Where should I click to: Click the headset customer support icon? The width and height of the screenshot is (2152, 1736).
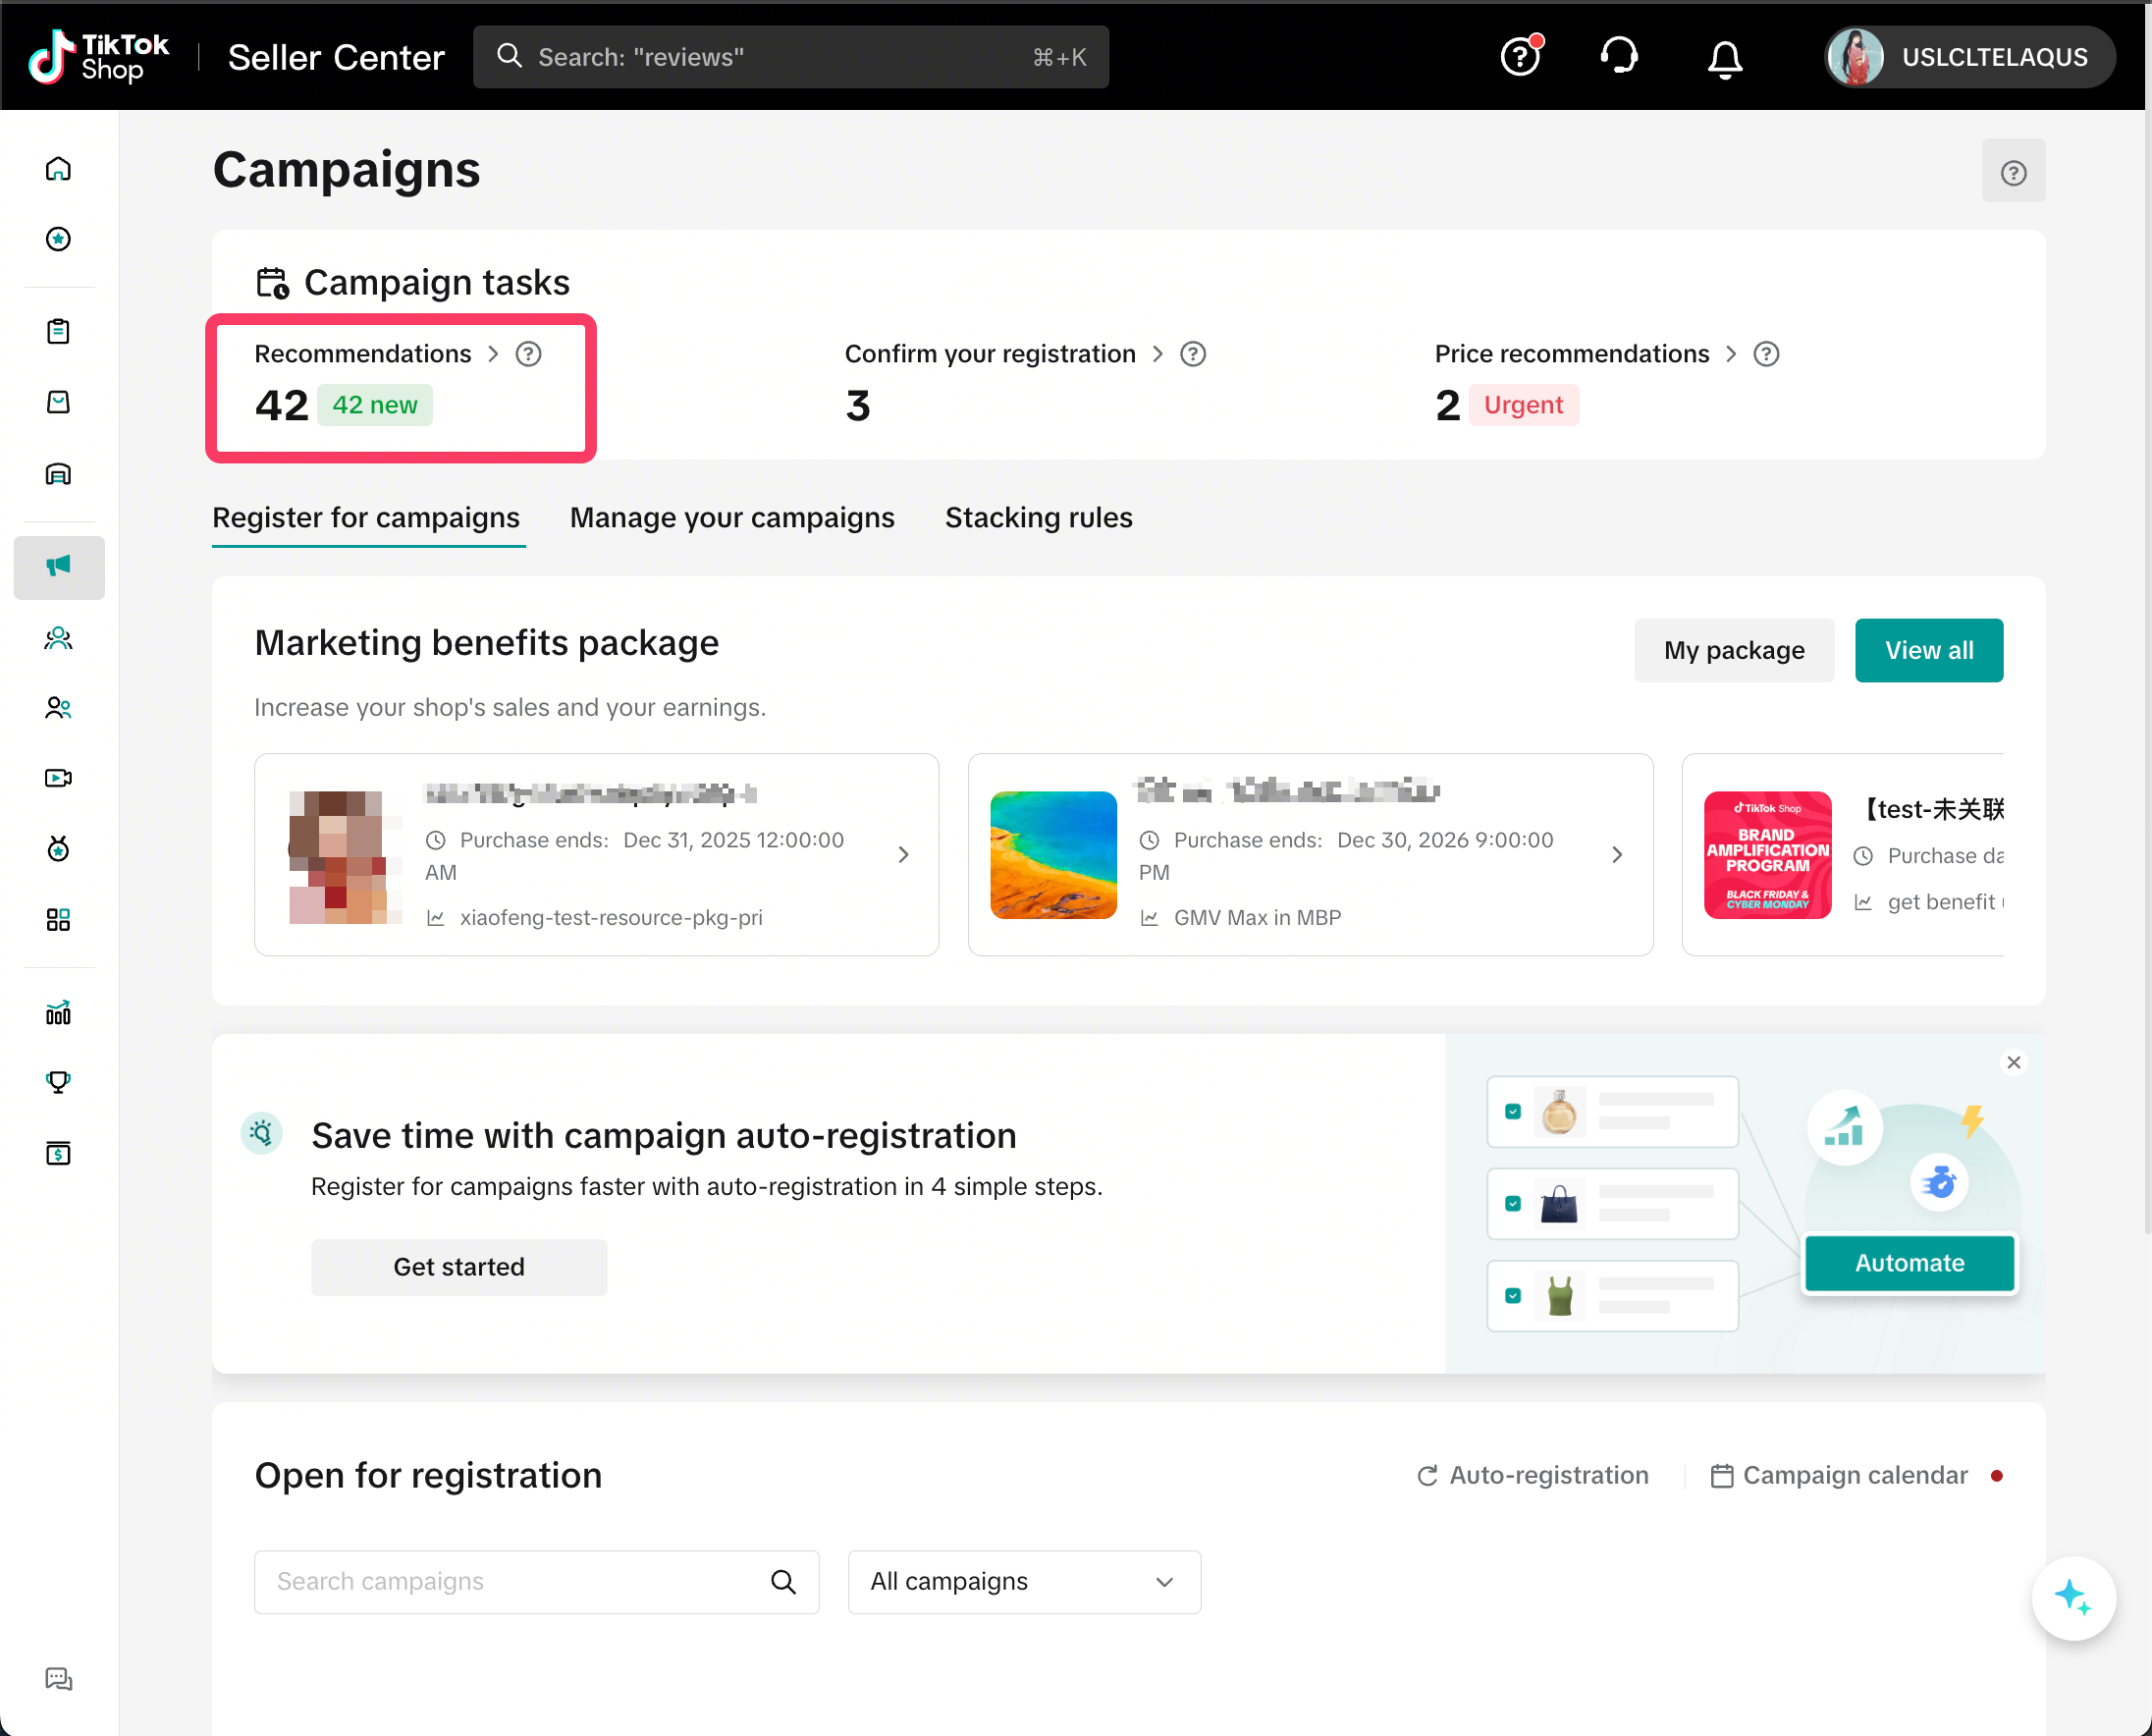click(1618, 56)
